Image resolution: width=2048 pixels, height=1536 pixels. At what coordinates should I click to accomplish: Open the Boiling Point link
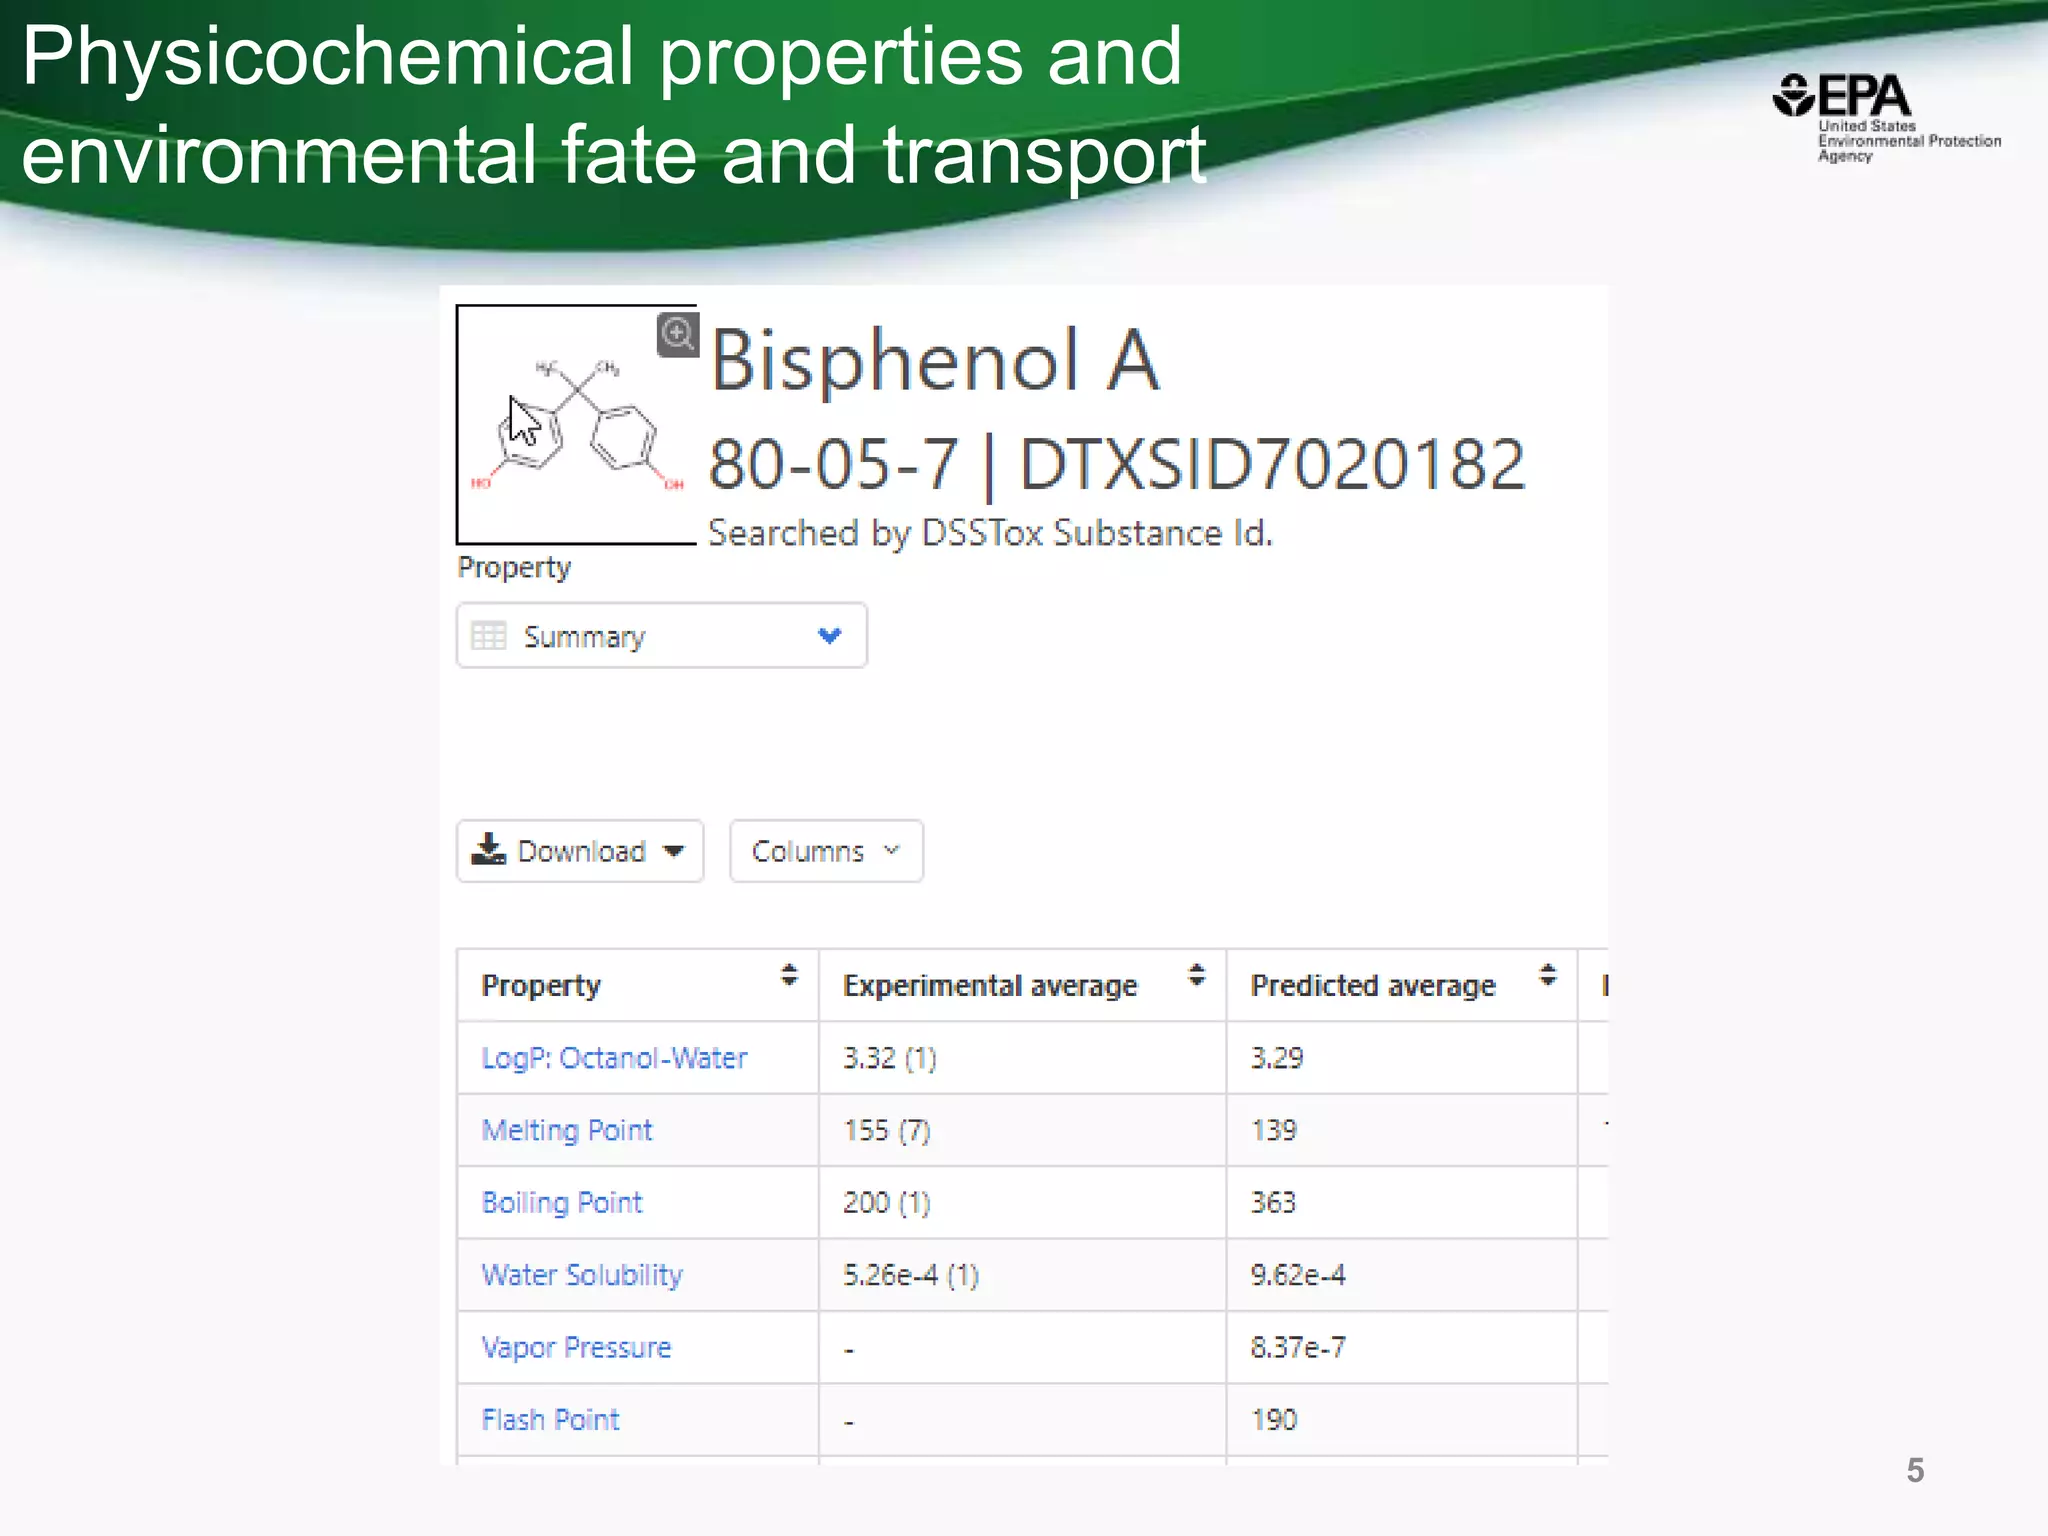(x=562, y=1202)
